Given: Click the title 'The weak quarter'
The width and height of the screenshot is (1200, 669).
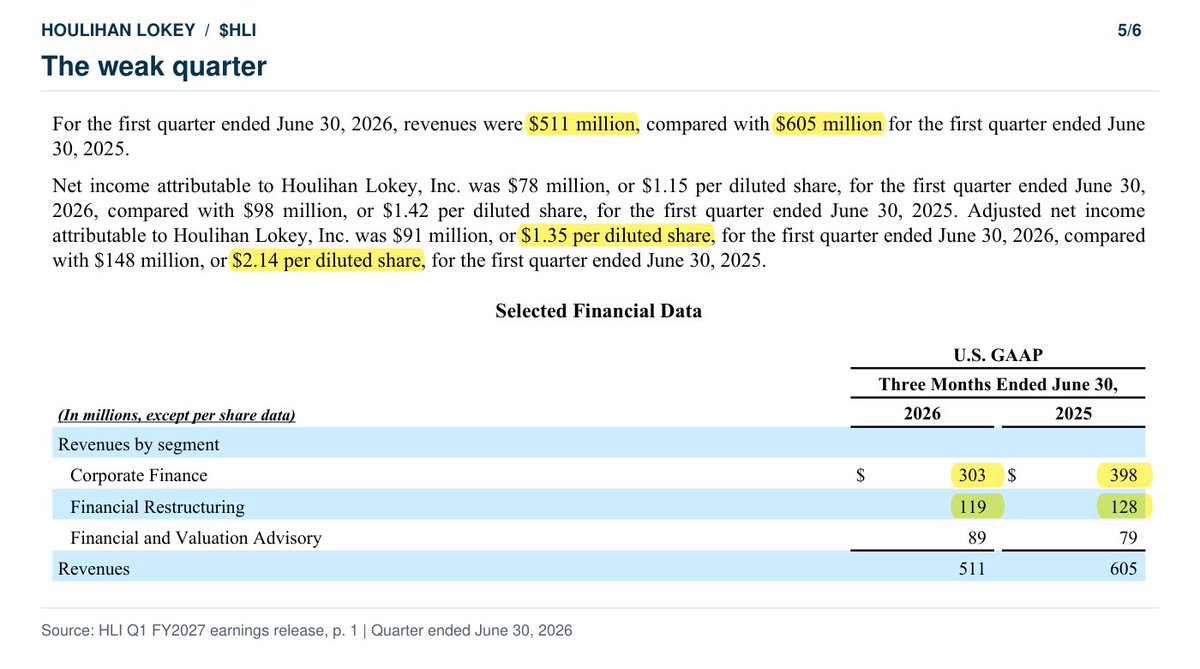Looking at the screenshot, I should click(154, 67).
